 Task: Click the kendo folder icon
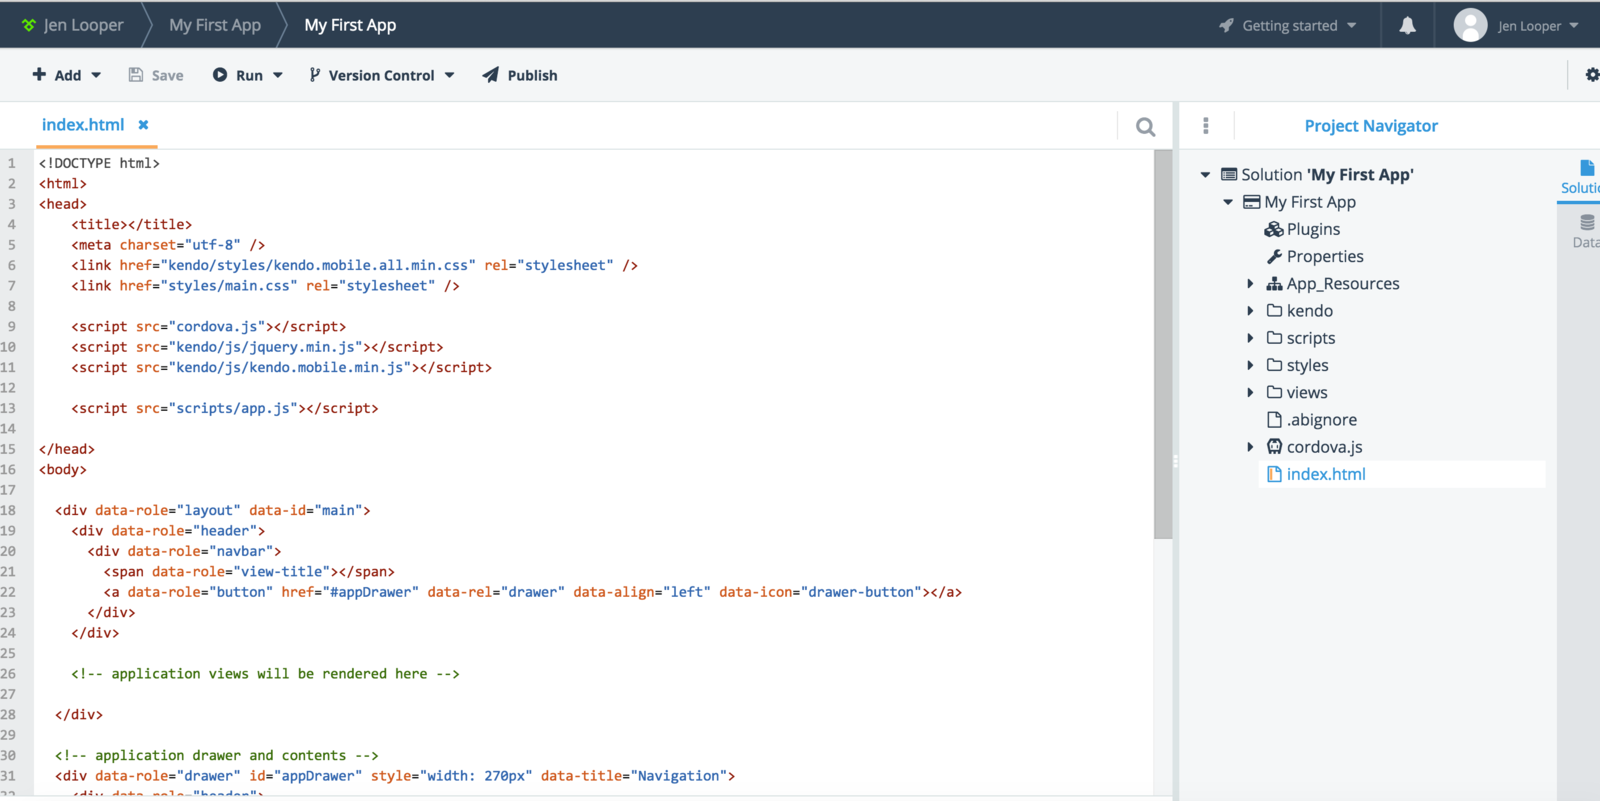[x=1274, y=311]
